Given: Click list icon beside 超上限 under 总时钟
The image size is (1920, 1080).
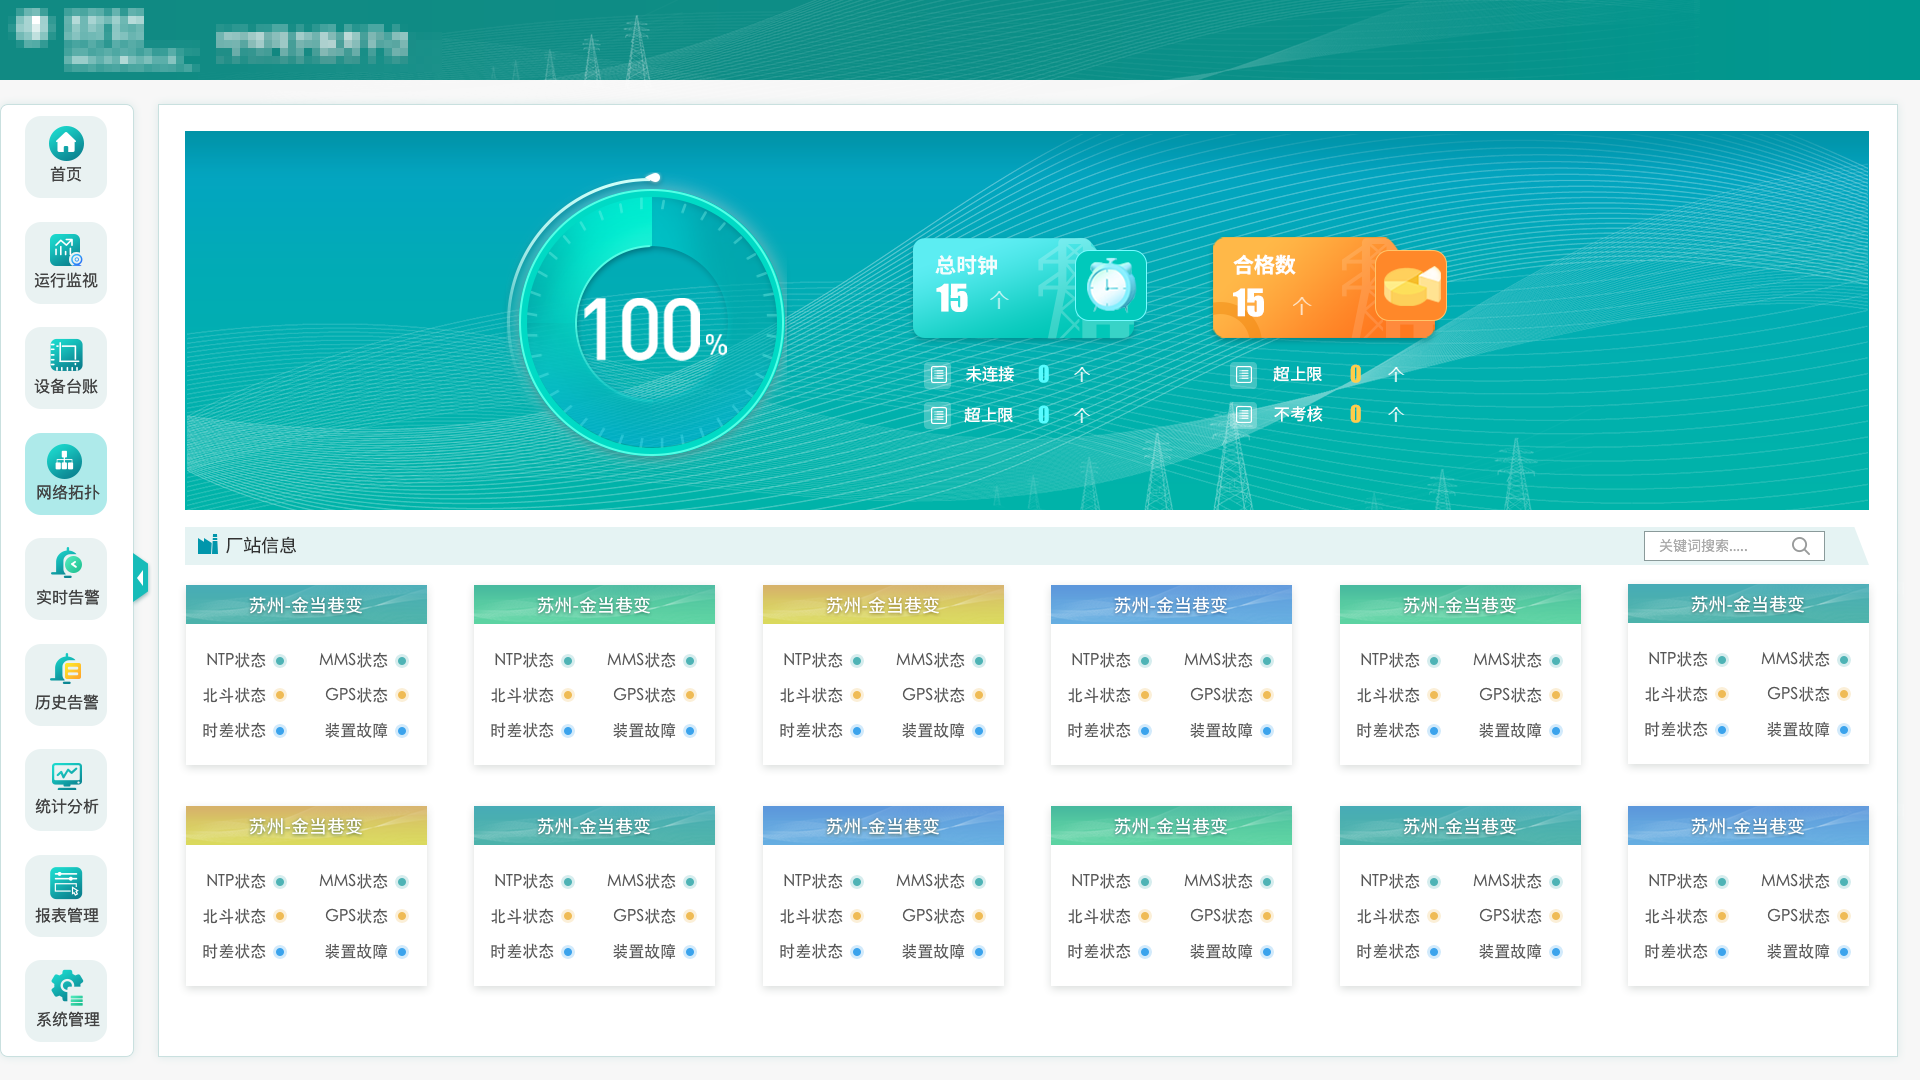Looking at the screenshot, I should (x=938, y=415).
